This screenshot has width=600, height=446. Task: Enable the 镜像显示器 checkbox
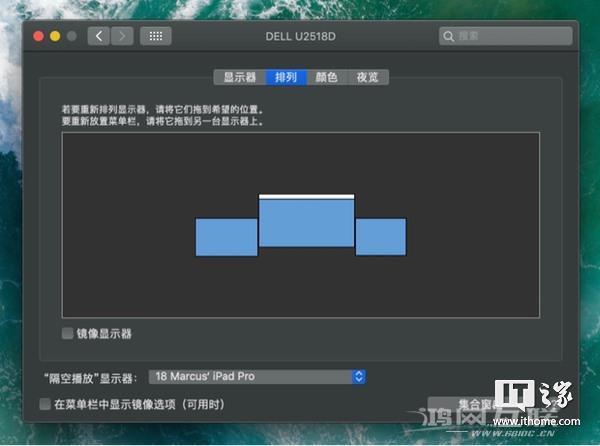[67, 333]
